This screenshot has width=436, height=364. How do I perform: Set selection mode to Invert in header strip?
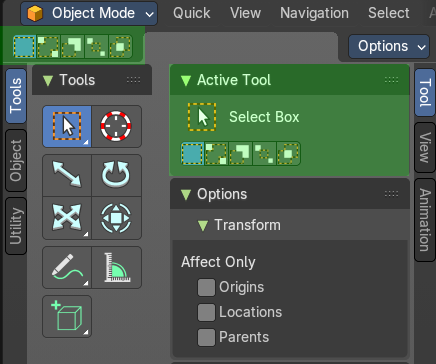pyautogui.click(x=96, y=47)
